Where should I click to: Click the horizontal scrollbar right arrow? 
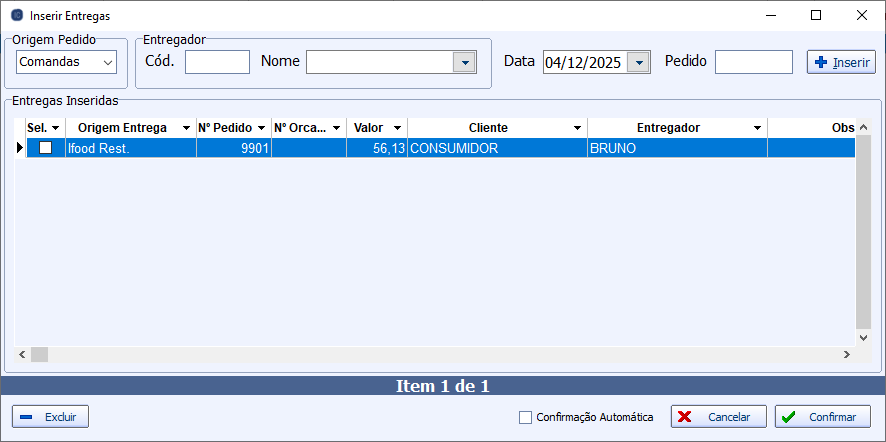coord(846,354)
